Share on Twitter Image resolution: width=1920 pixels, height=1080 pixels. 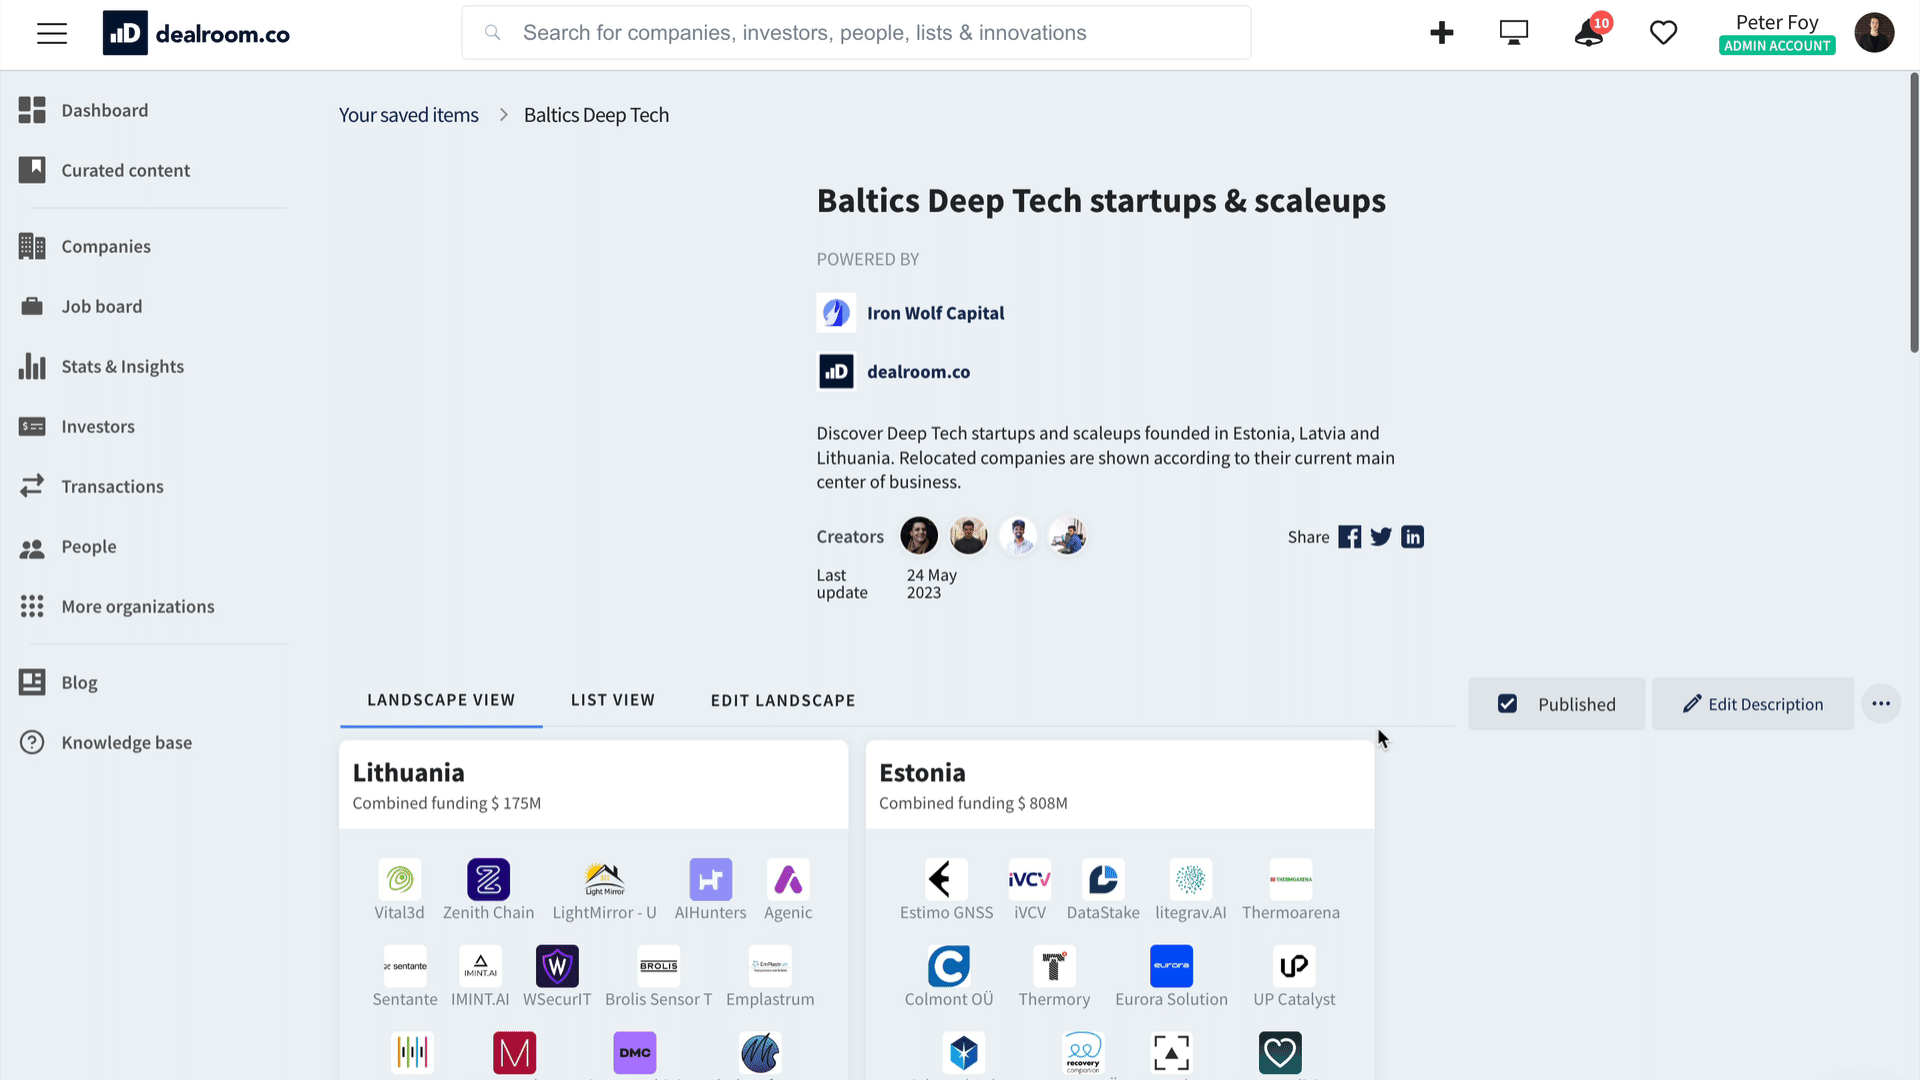coord(1381,537)
